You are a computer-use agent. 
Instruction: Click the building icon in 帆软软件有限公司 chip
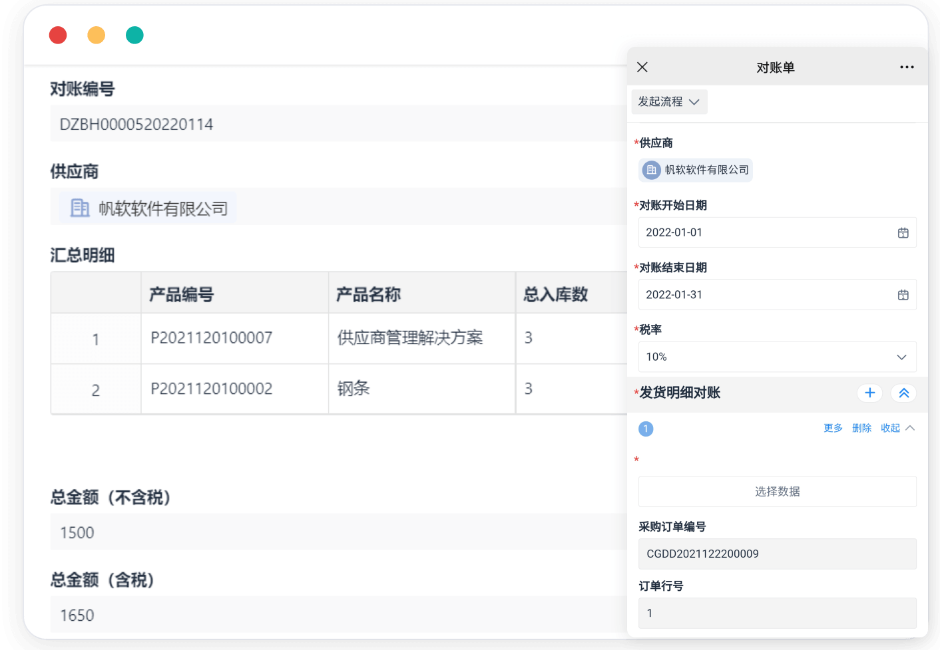click(651, 170)
